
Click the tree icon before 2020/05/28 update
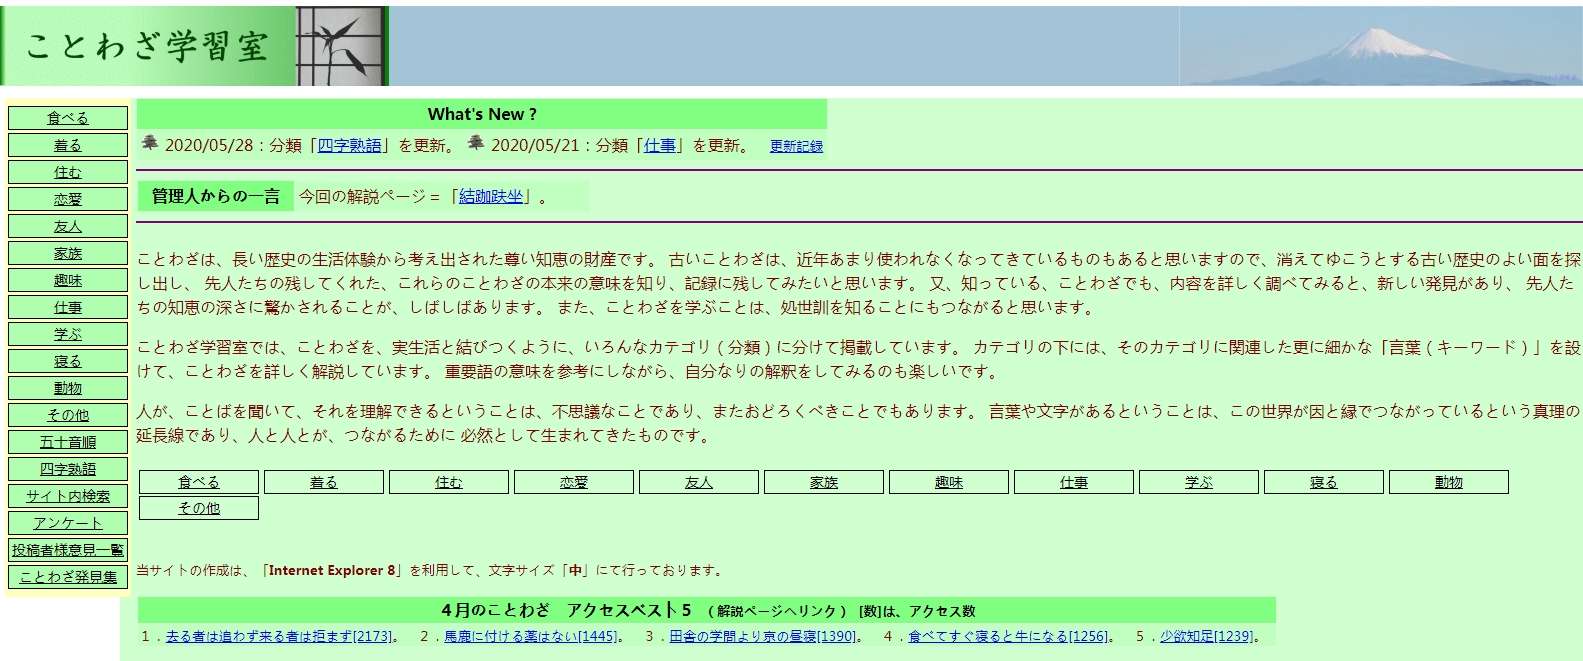tap(150, 143)
